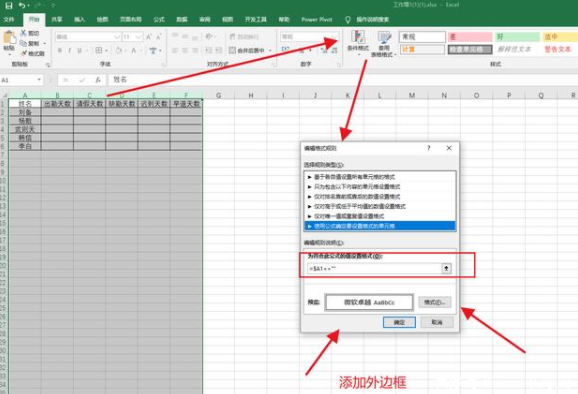
Task: Switch to the 公式 Formulas tab
Action: (159, 20)
